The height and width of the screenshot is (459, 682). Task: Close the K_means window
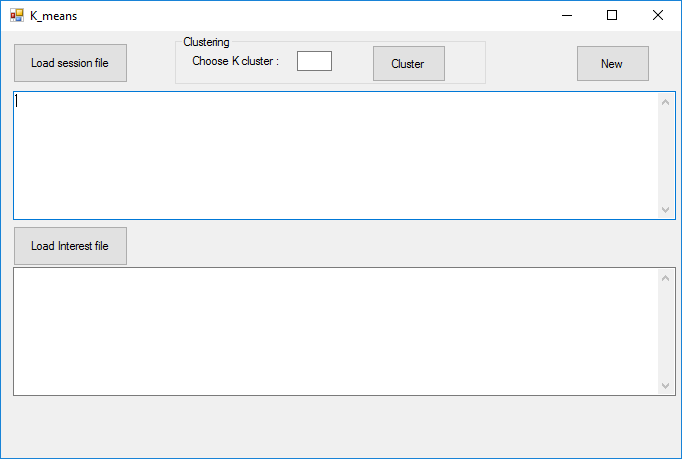click(x=658, y=15)
